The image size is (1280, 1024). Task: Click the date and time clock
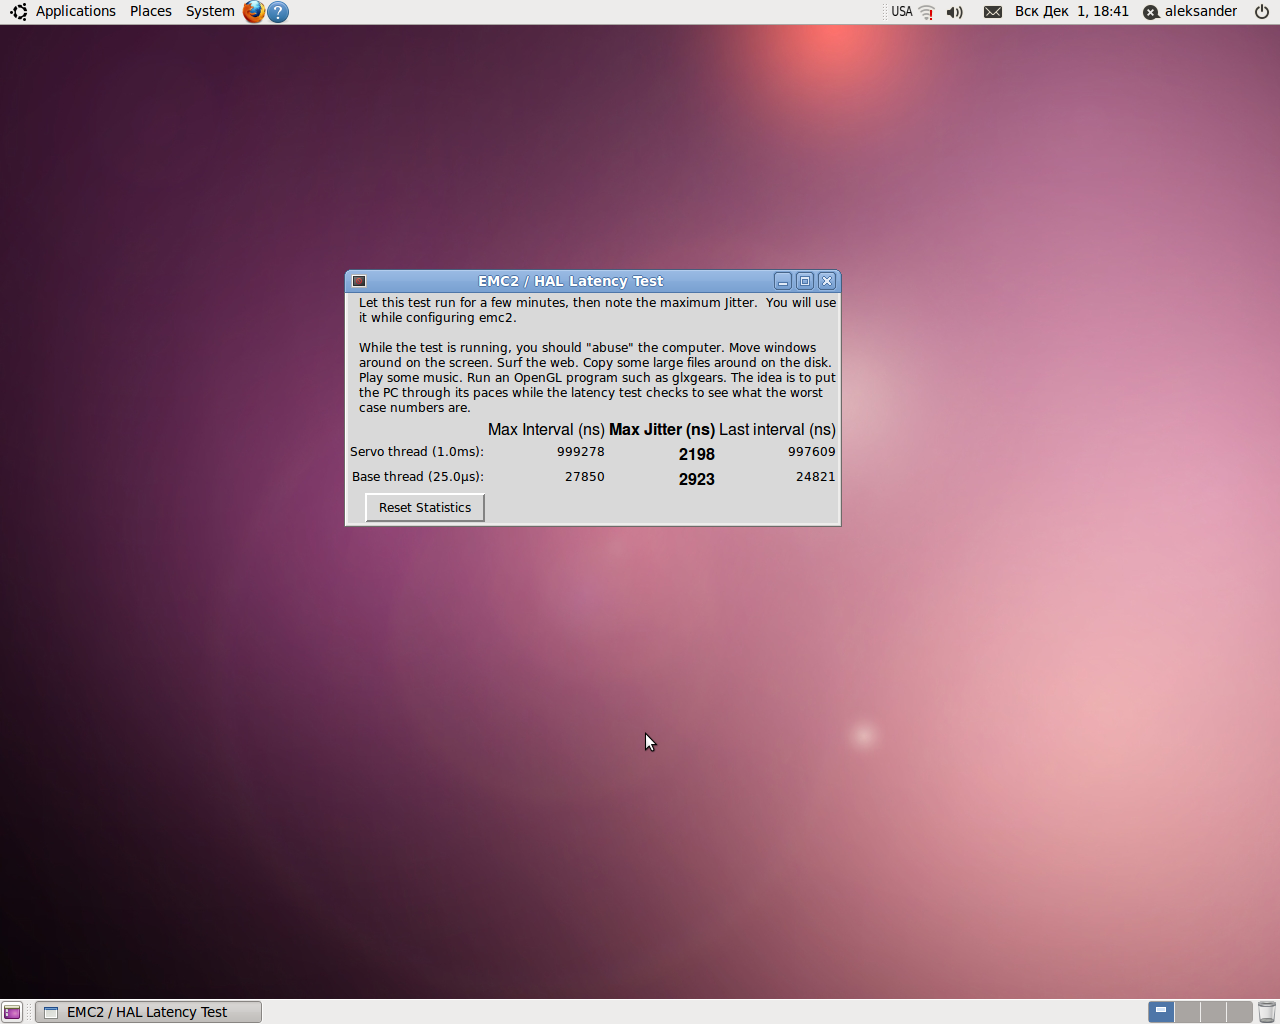tap(1072, 12)
